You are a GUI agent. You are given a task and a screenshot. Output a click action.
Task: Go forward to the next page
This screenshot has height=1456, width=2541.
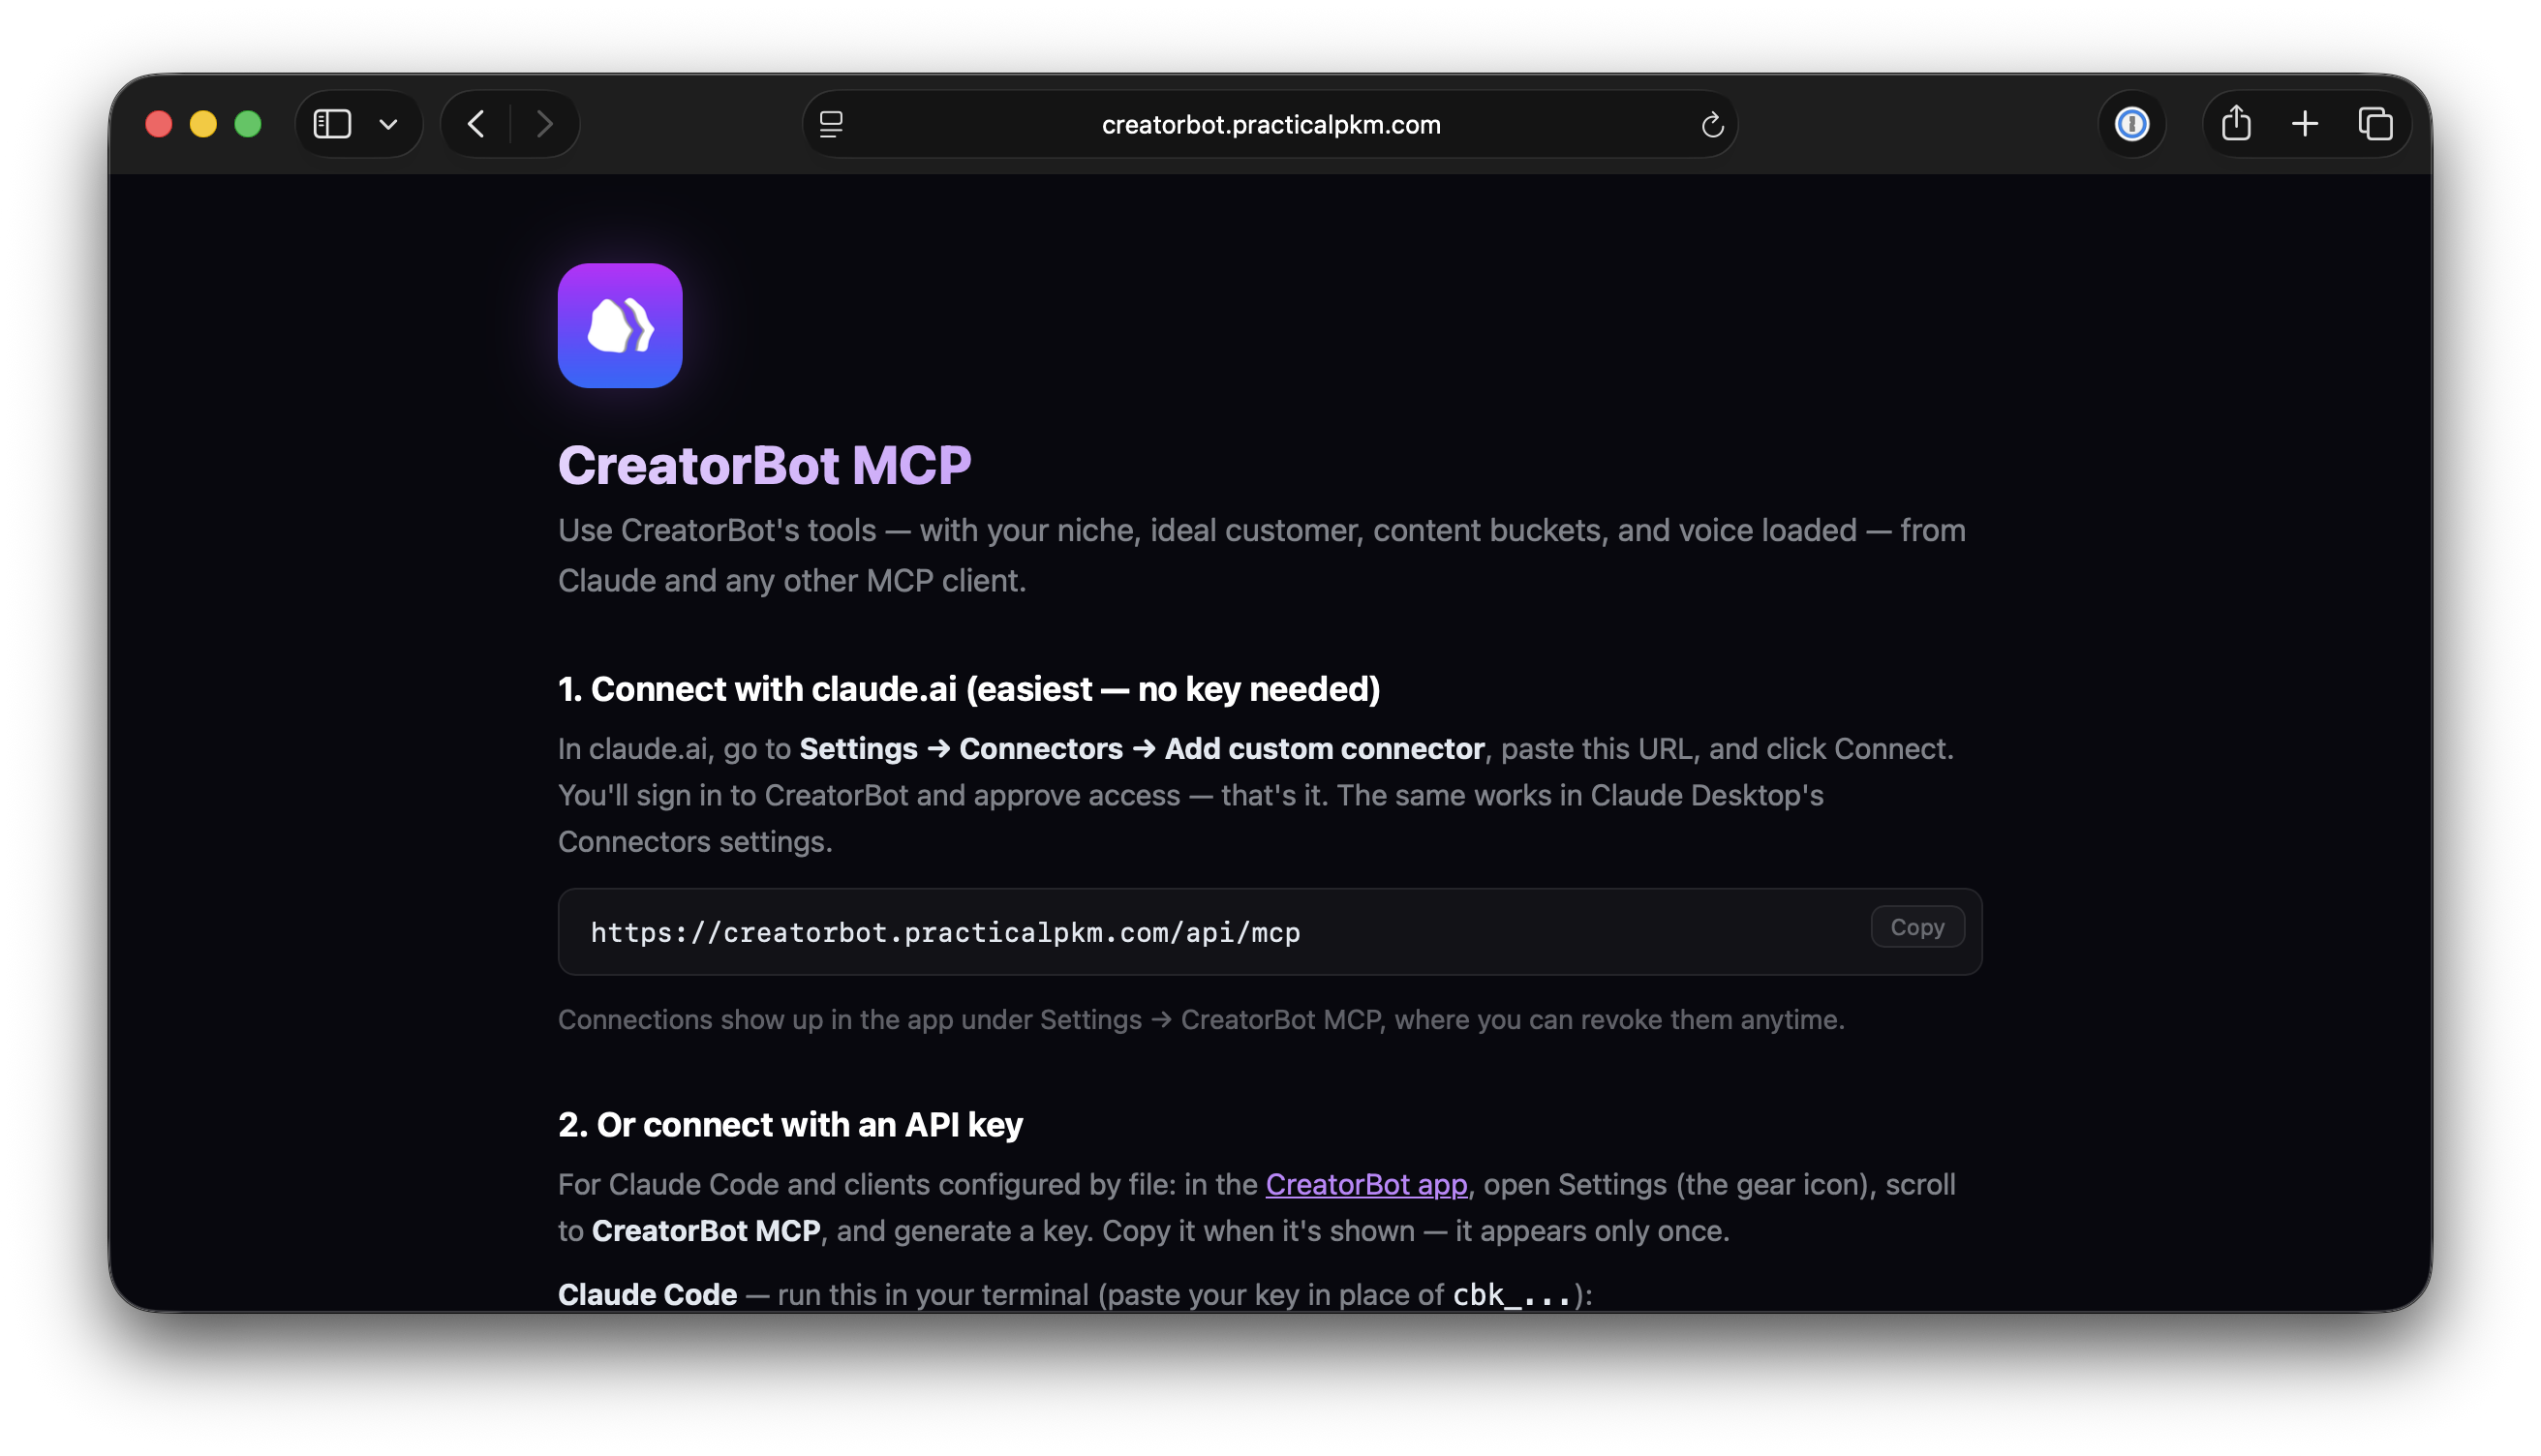click(544, 124)
